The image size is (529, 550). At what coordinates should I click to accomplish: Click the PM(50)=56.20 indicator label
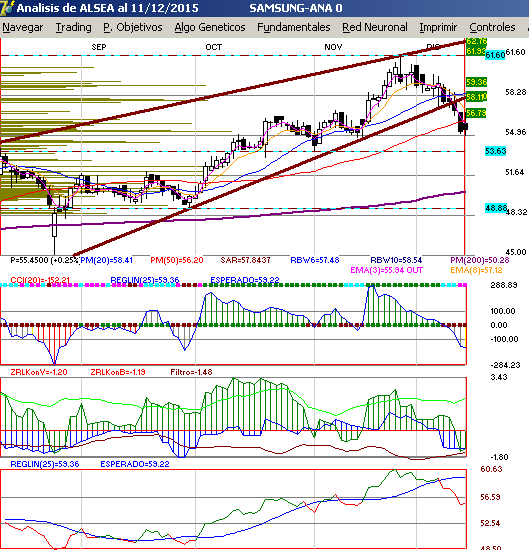pos(176,260)
